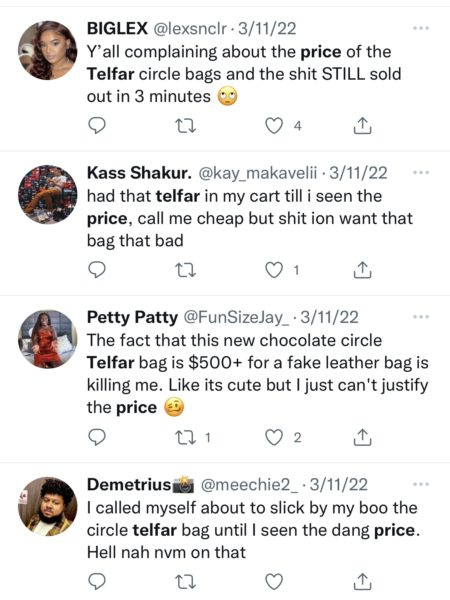Share Kass Shakur's tweet

point(362,270)
